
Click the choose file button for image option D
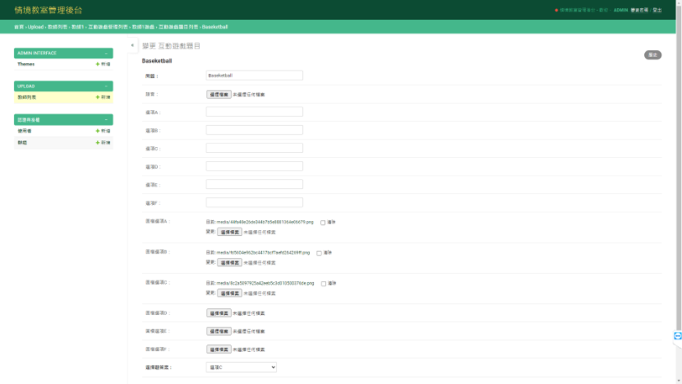click(219, 313)
